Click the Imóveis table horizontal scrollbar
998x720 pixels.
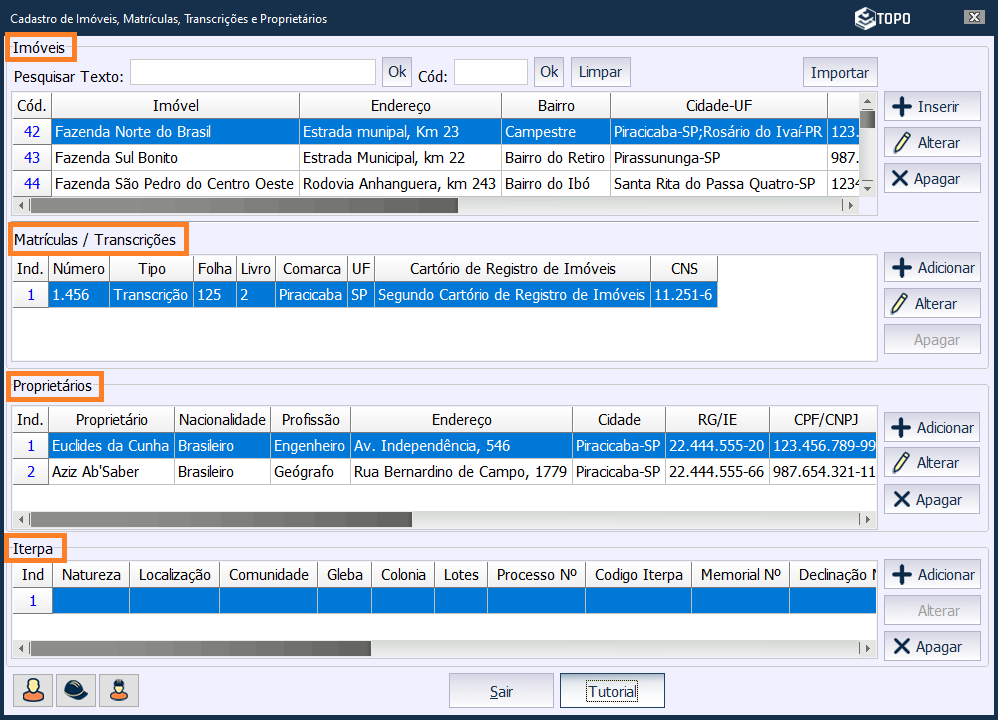240,205
